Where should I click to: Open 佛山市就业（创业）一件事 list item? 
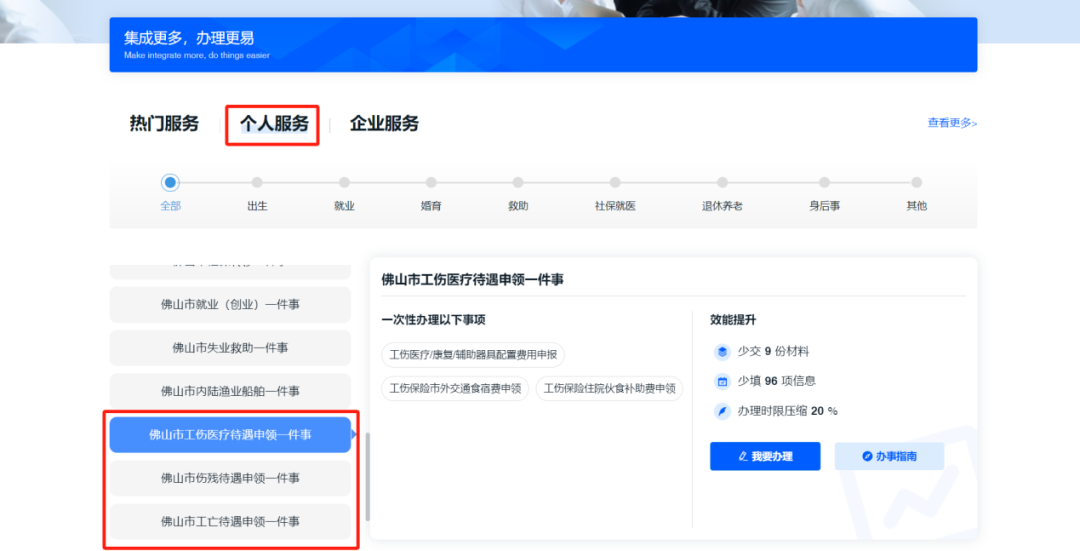pos(230,304)
